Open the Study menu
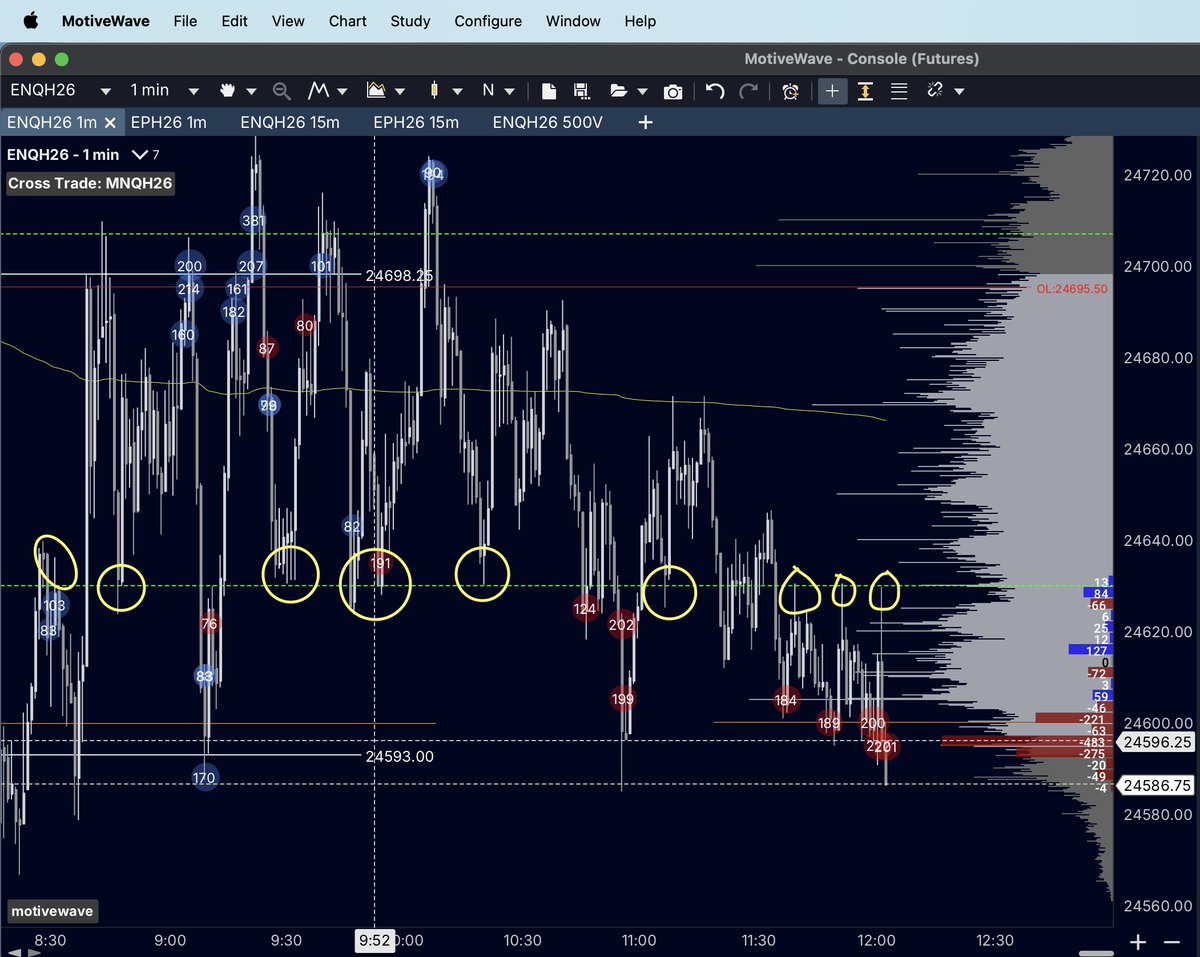This screenshot has height=957, width=1200. 410,20
